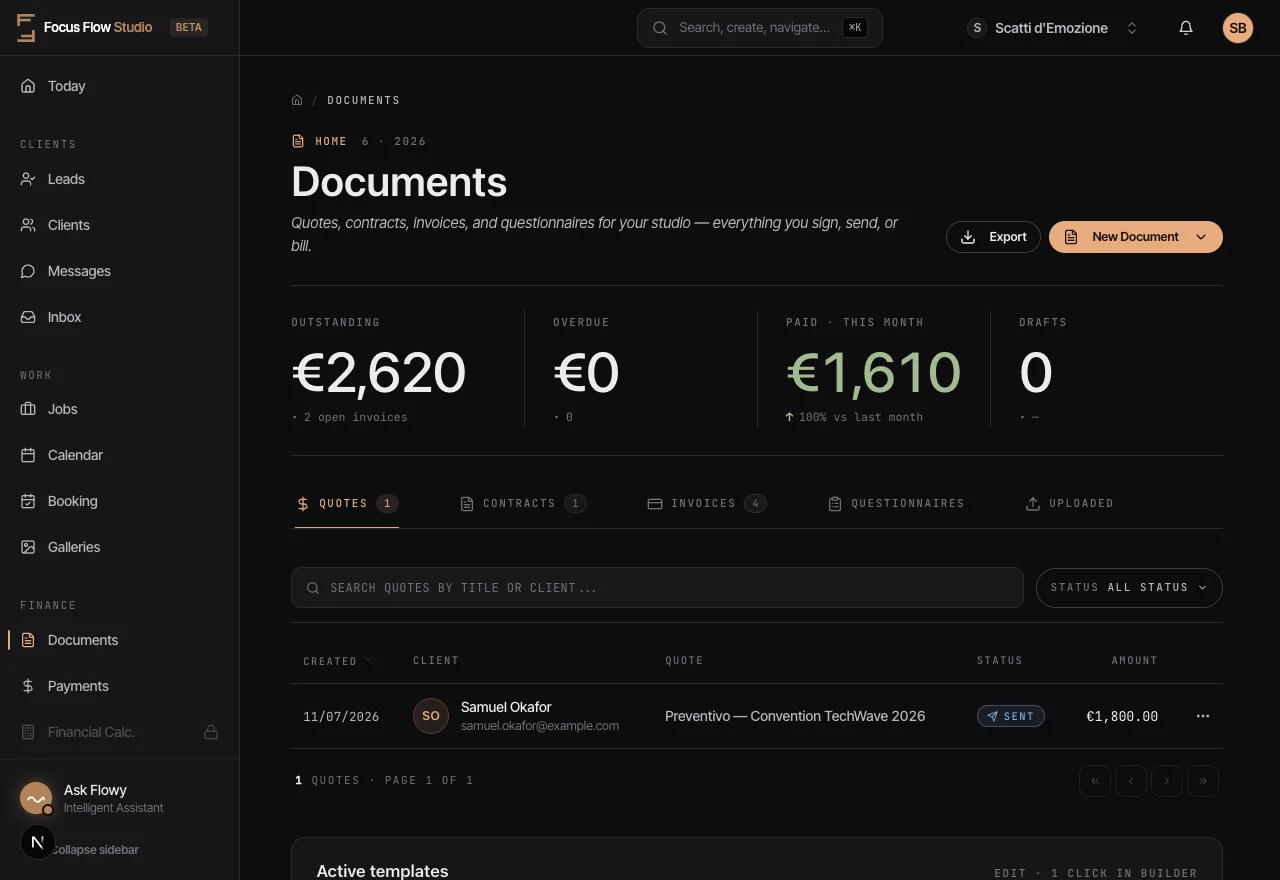Collapse the sidebar

coord(94,850)
